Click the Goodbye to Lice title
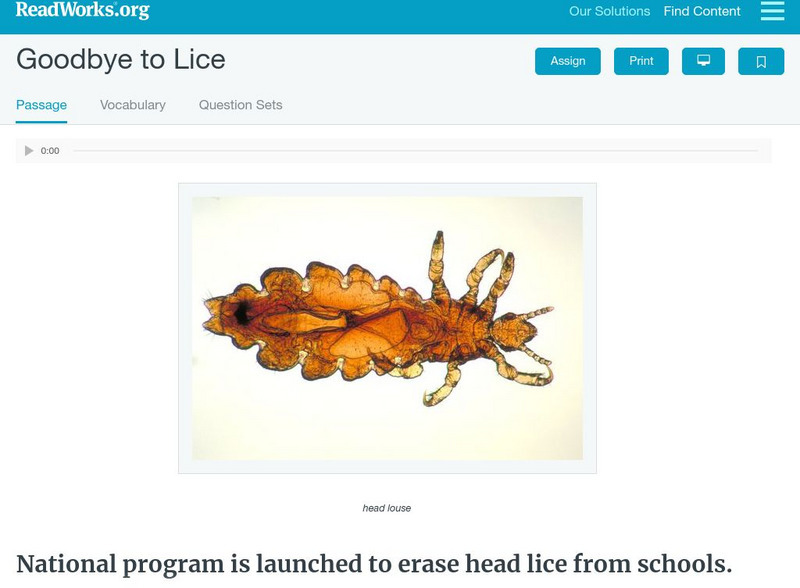Viewport: 800px width, 588px height. tap(121, 59)
